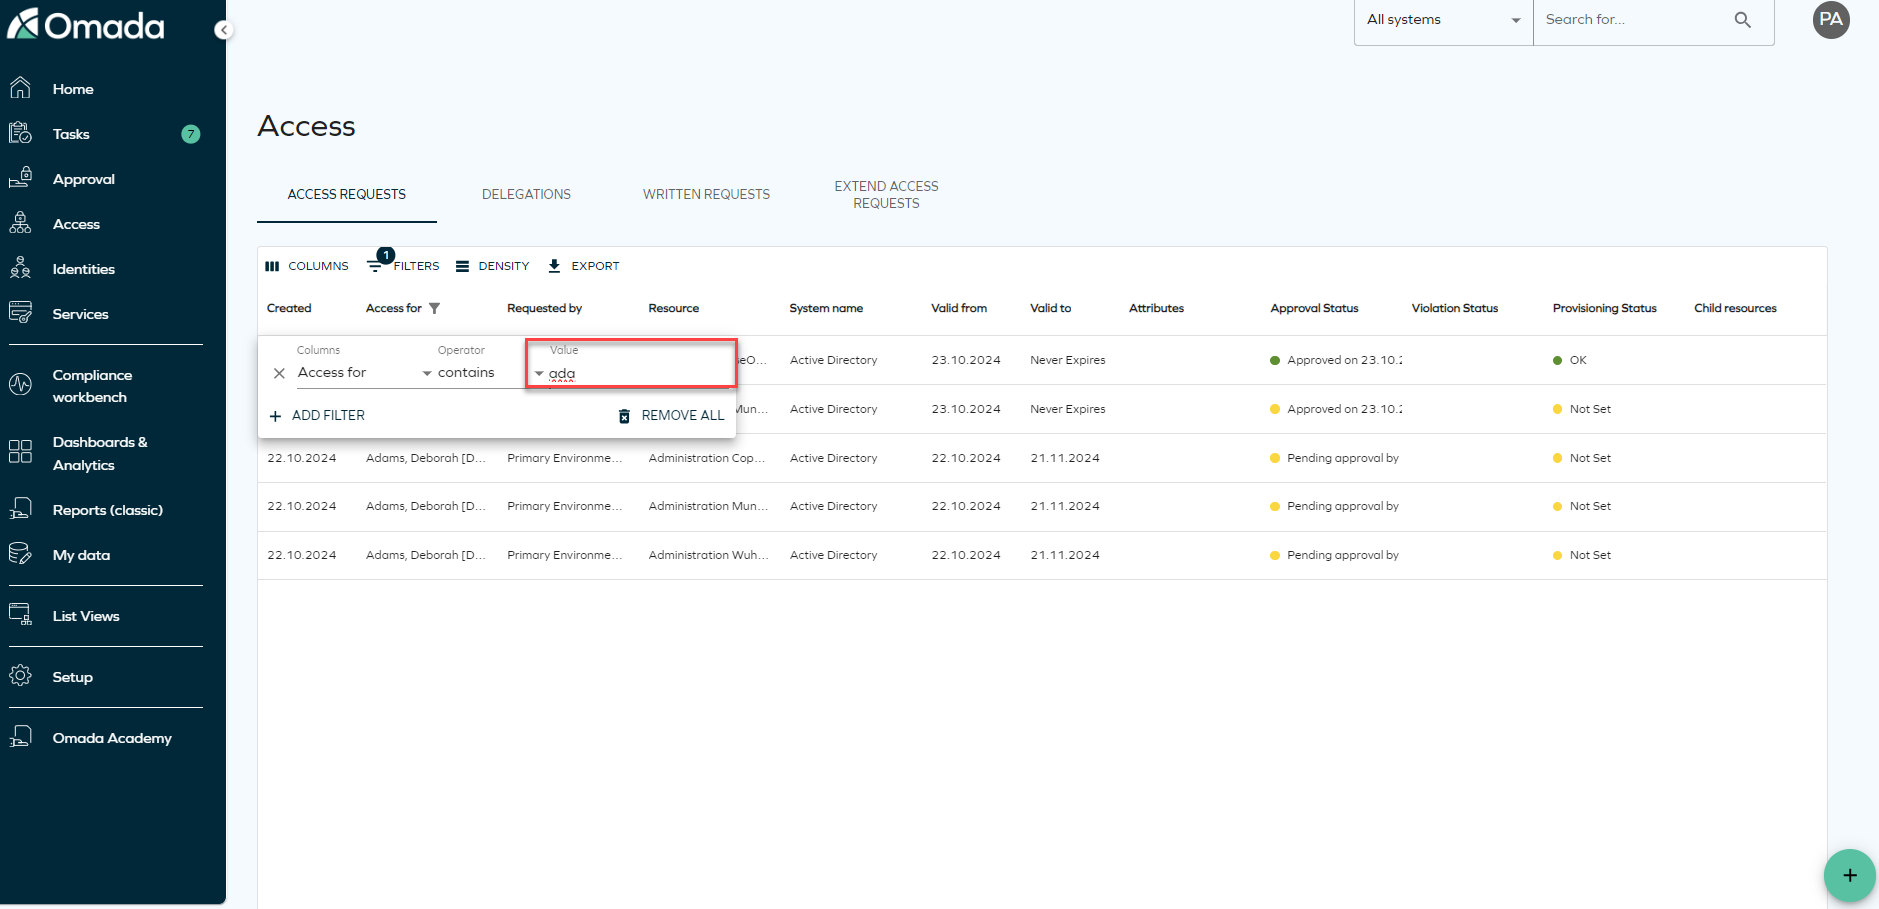The image size is (1879, 909).
Task: Open the Columns dropdown set to Access for
Action: coord(365,372)
